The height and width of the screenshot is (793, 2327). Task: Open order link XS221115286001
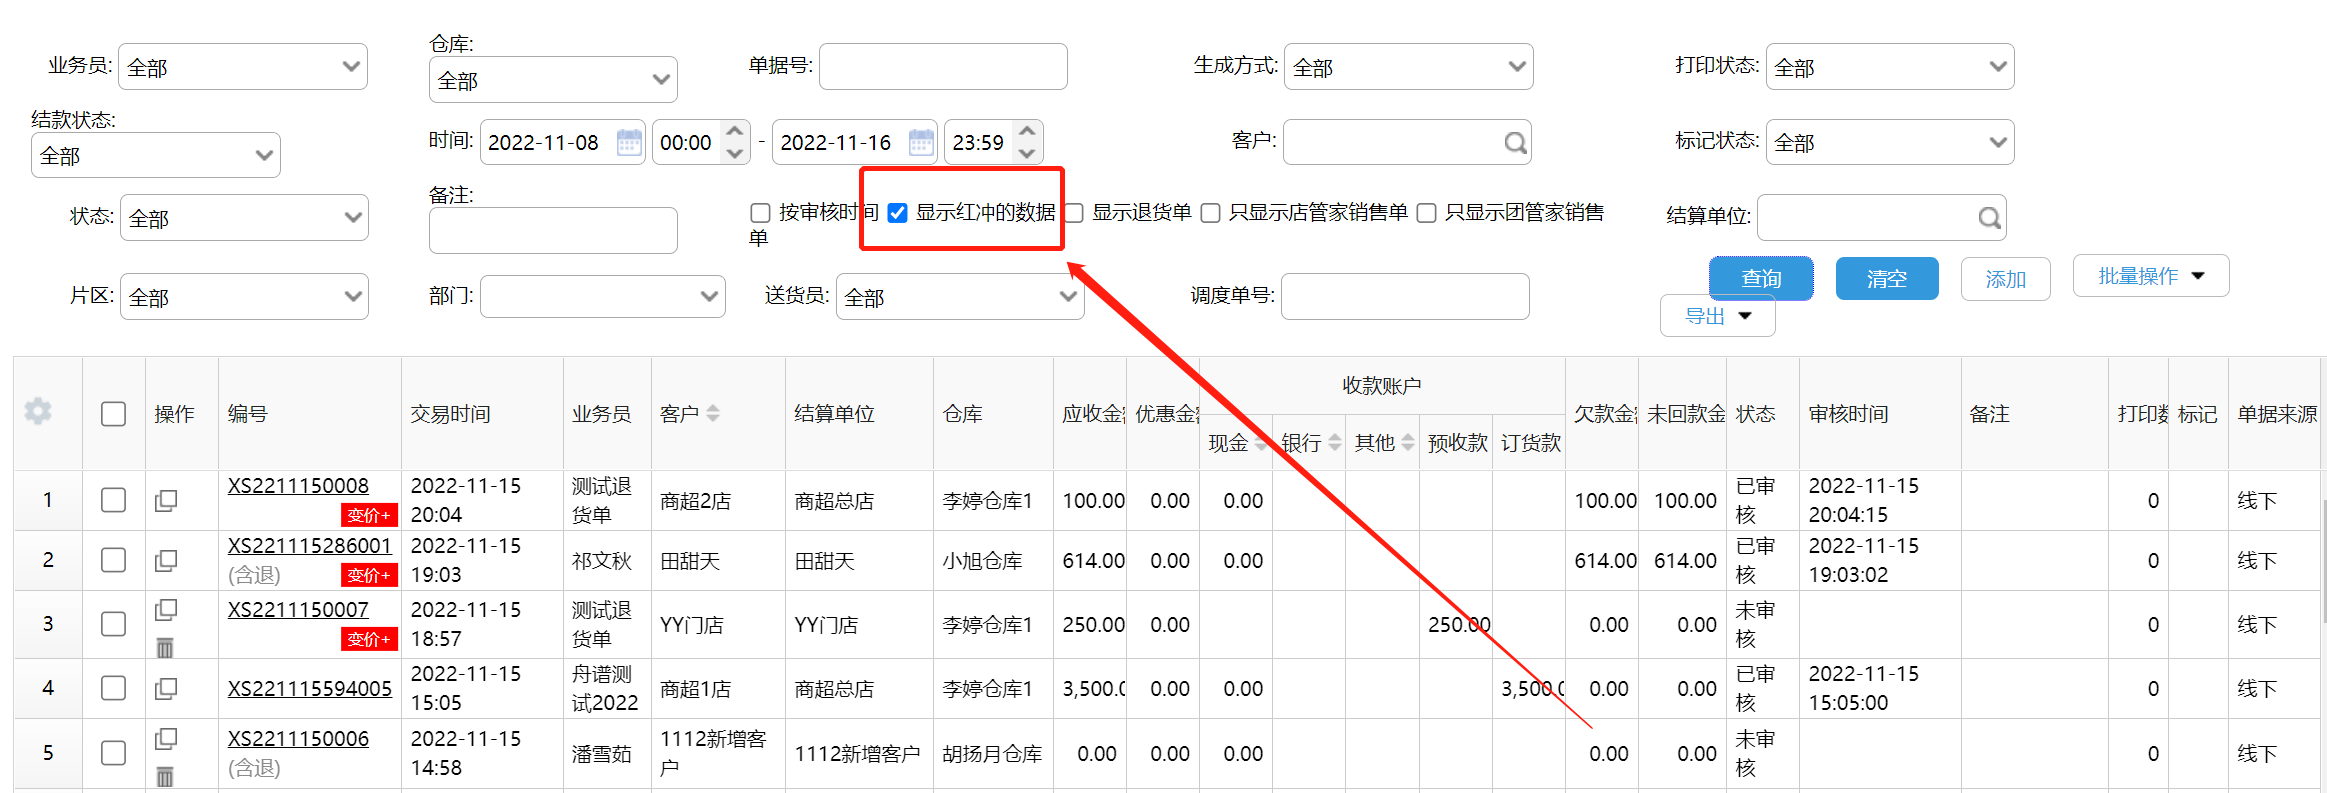[310, 546]
